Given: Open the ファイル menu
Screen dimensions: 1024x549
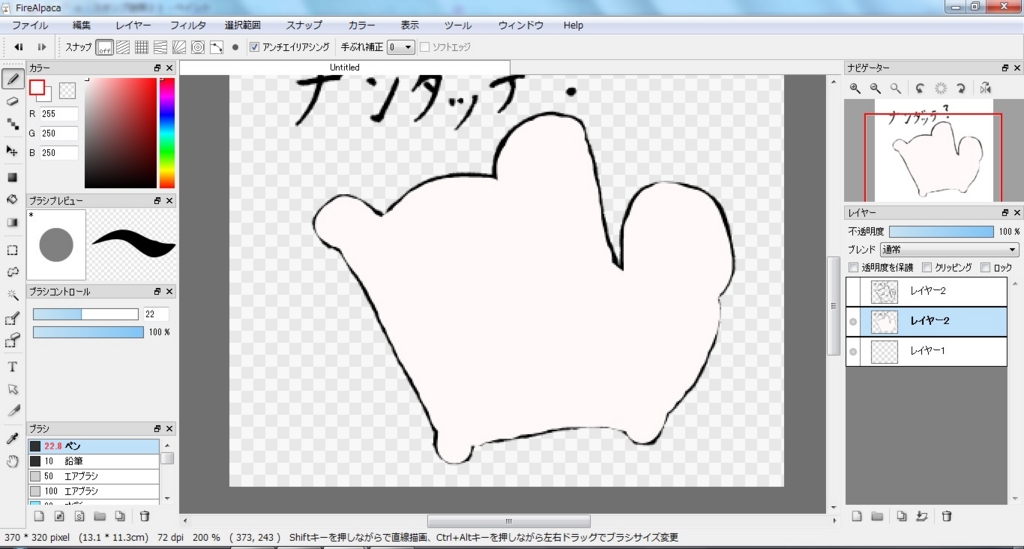Looking at the screenshot, I should coord(30,25).
